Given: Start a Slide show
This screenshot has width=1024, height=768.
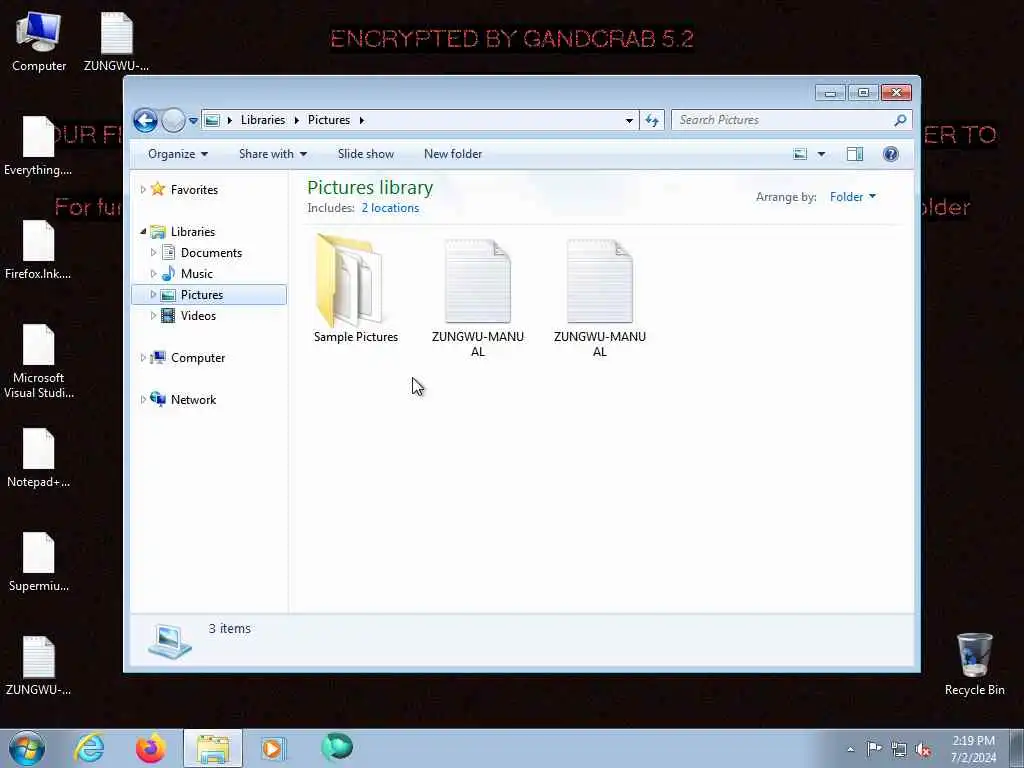Looking at the screenshot, I should point(366,154).
